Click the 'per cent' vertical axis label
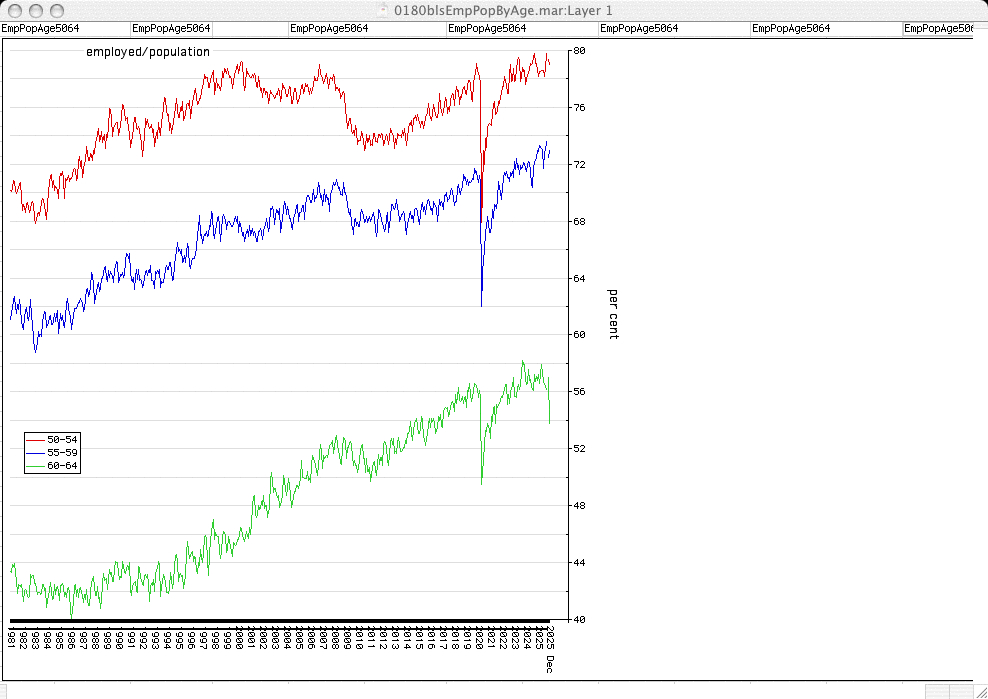This screenshot has height=699, width=988. (x=614, y=314)
